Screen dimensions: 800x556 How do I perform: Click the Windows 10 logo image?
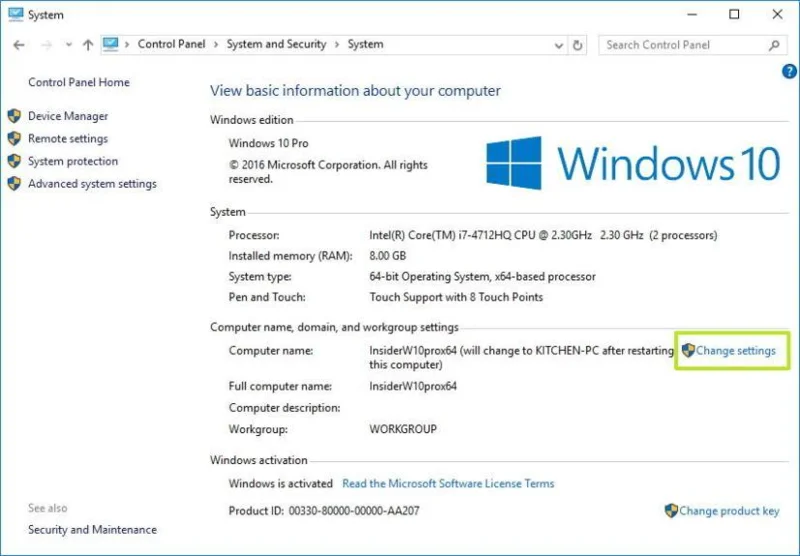[x=633, y=163]
